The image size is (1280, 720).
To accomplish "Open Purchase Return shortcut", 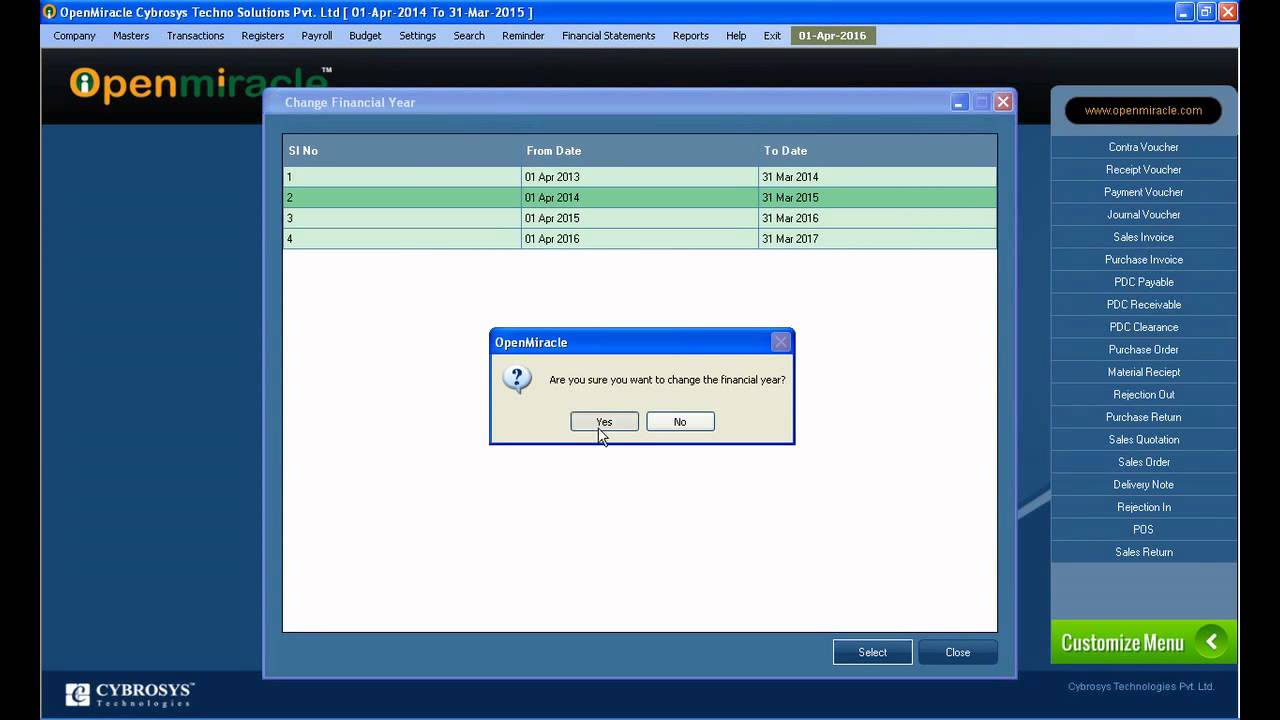I will point(1143,417).
